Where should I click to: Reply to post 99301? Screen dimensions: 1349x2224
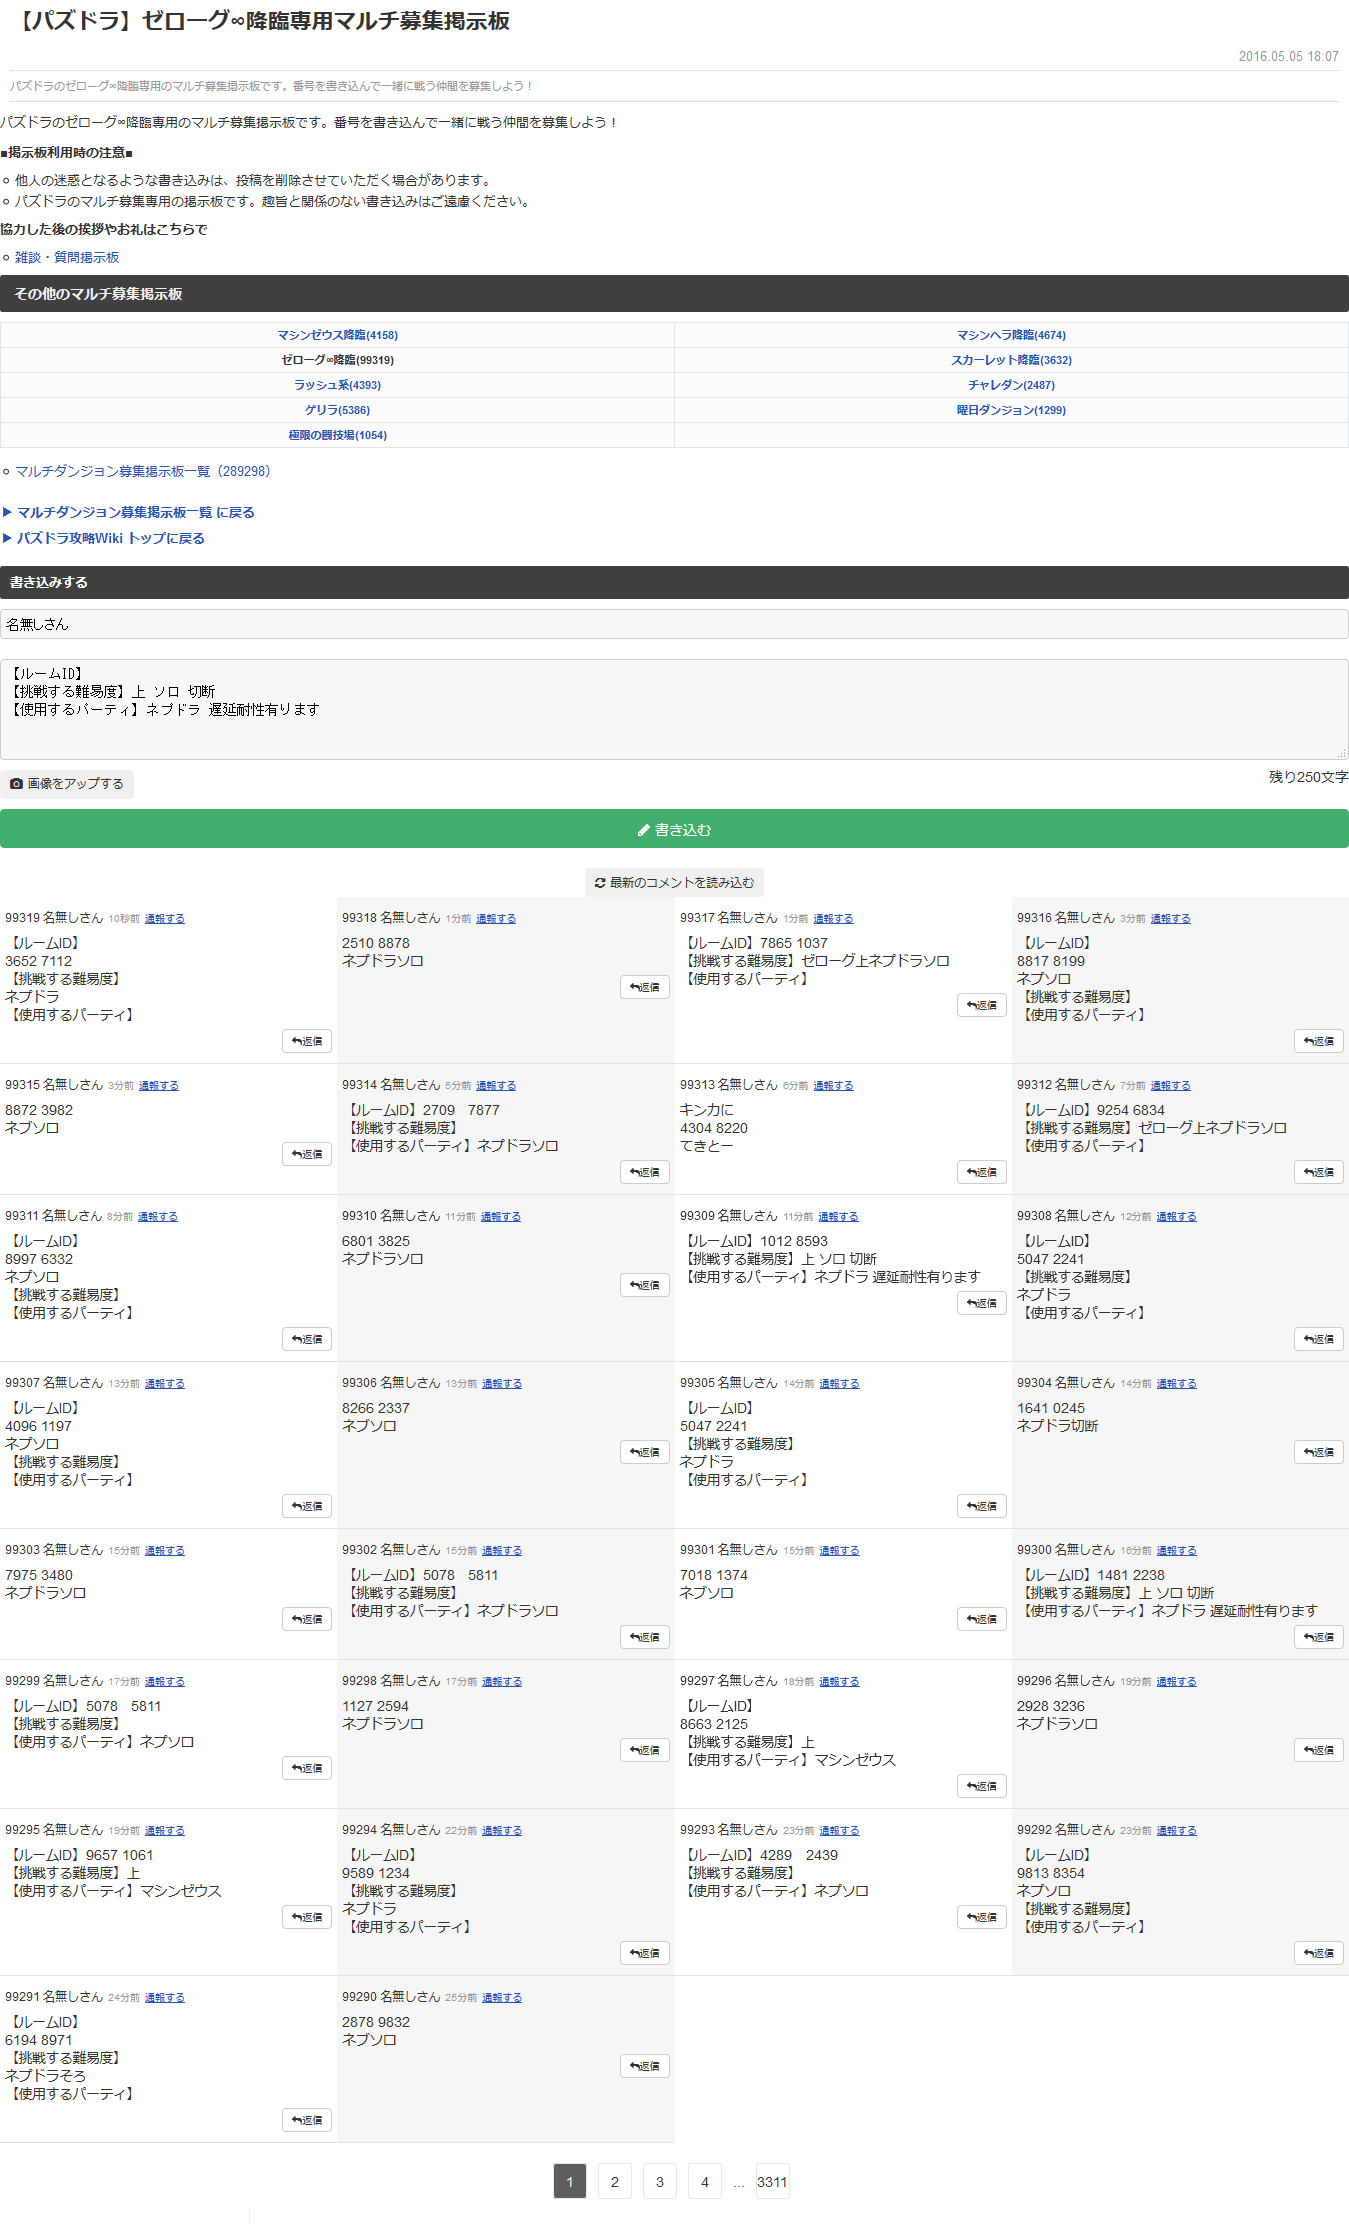[982, 1619]
